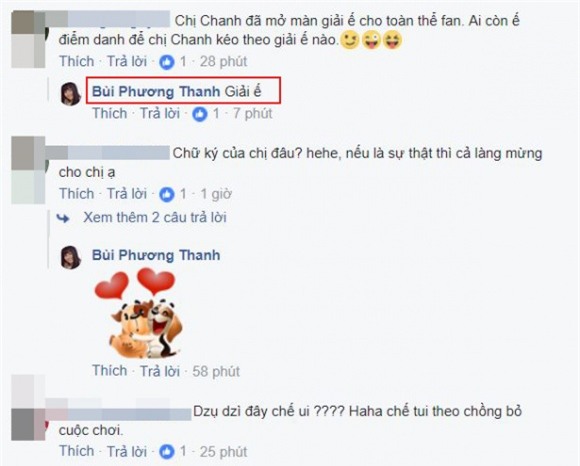Toggle Thích on the Giải ế reply
This screenshot has width=580, height=466.
(109, 113)
